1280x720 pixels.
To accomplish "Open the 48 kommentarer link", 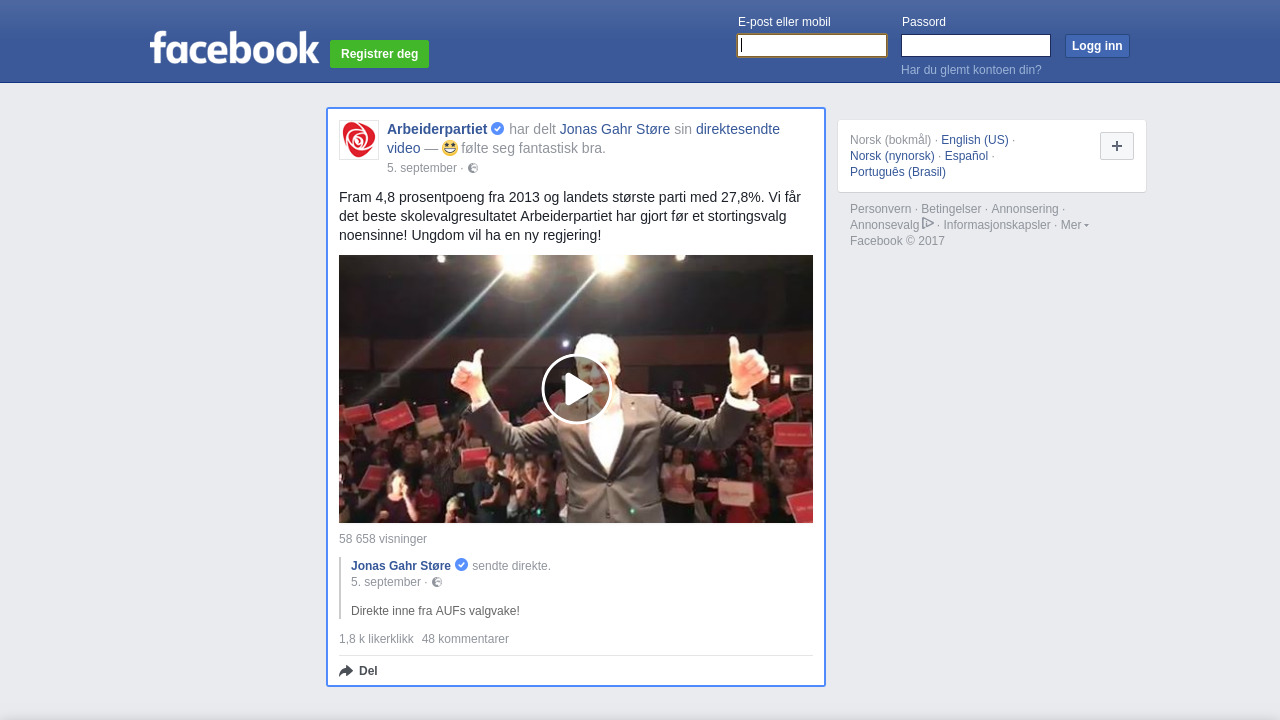I will pos(465,639).
